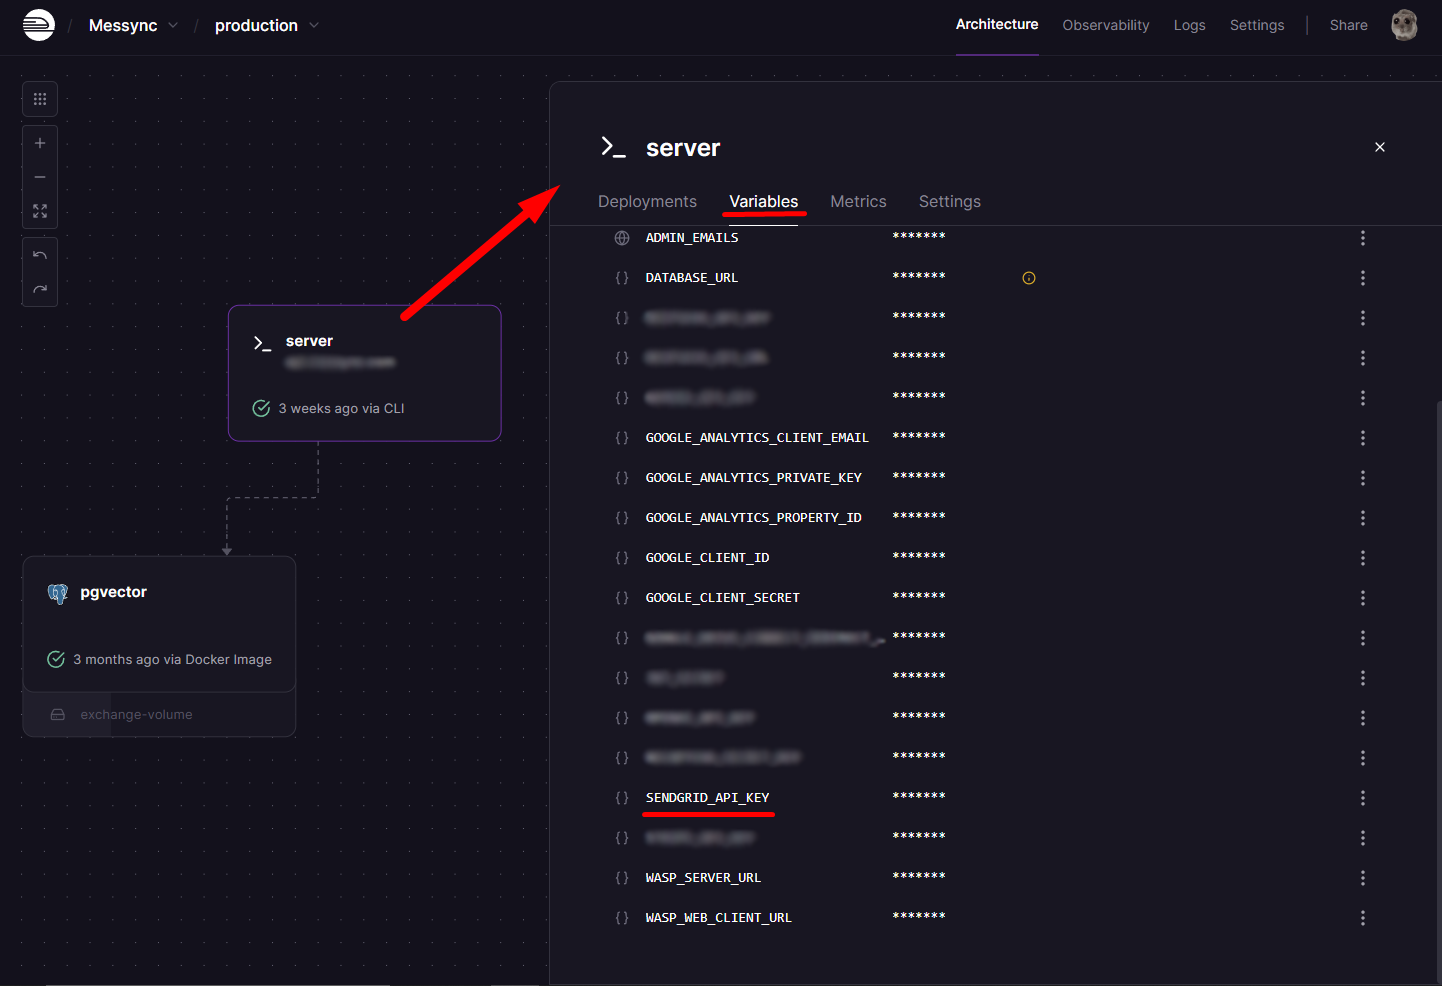Zoom in on the architecture canvas
Screen dimensions: 1442x986
tap(40, 143)
